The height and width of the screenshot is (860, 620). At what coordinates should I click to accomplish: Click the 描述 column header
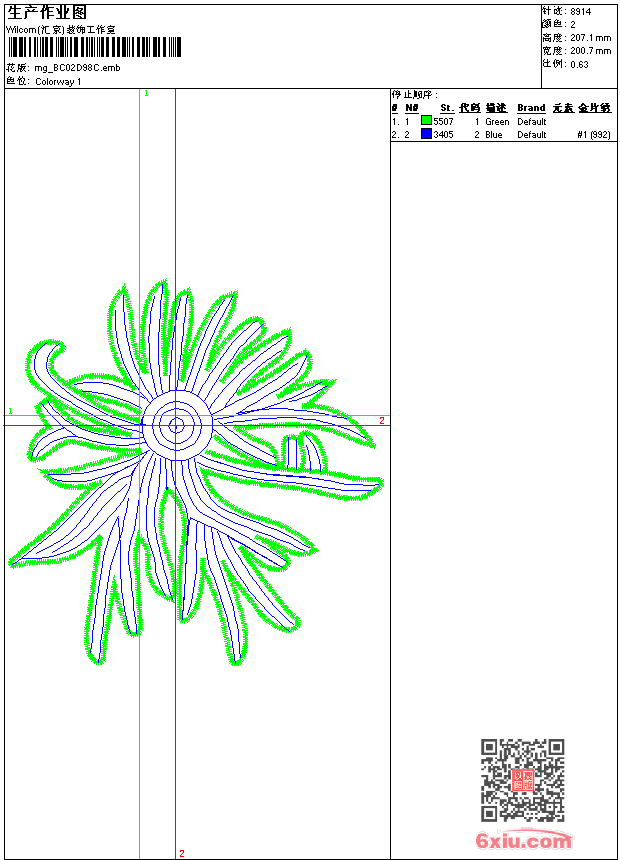496,108
